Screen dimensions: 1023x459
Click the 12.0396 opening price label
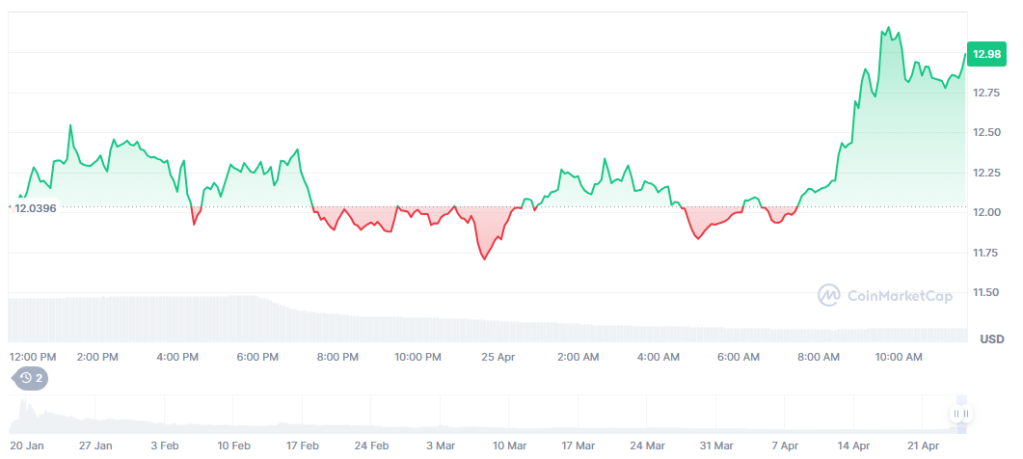click(35, 208)
